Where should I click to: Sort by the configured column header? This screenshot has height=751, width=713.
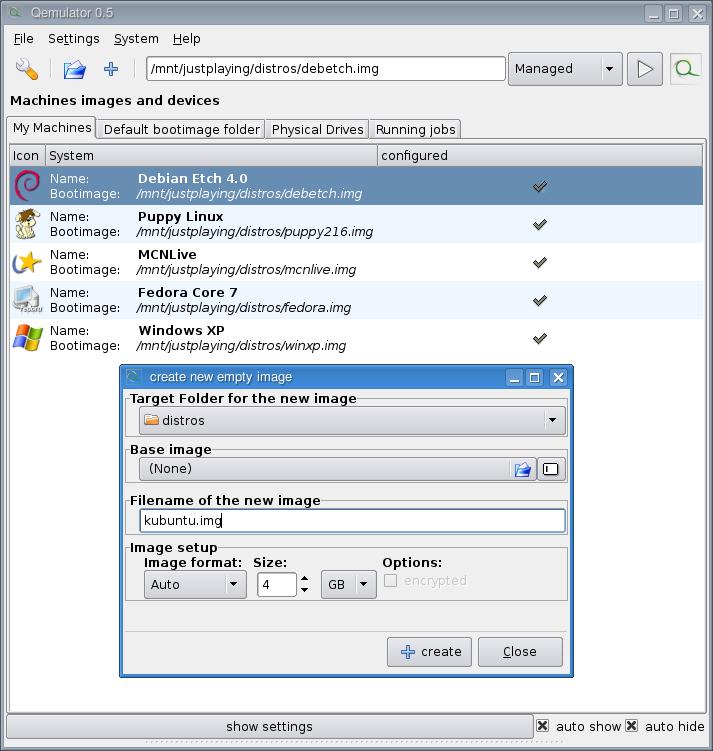pyautogui.click(x=540, y=156)
